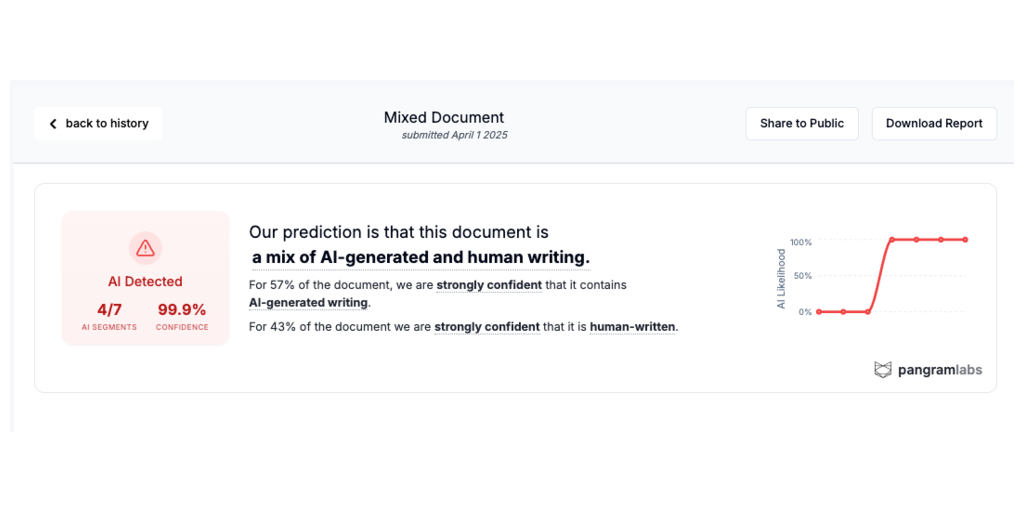This screenshot has width=1024, height=512.
Task: Click the red warning triangle icon
Action: coord(146,247)
